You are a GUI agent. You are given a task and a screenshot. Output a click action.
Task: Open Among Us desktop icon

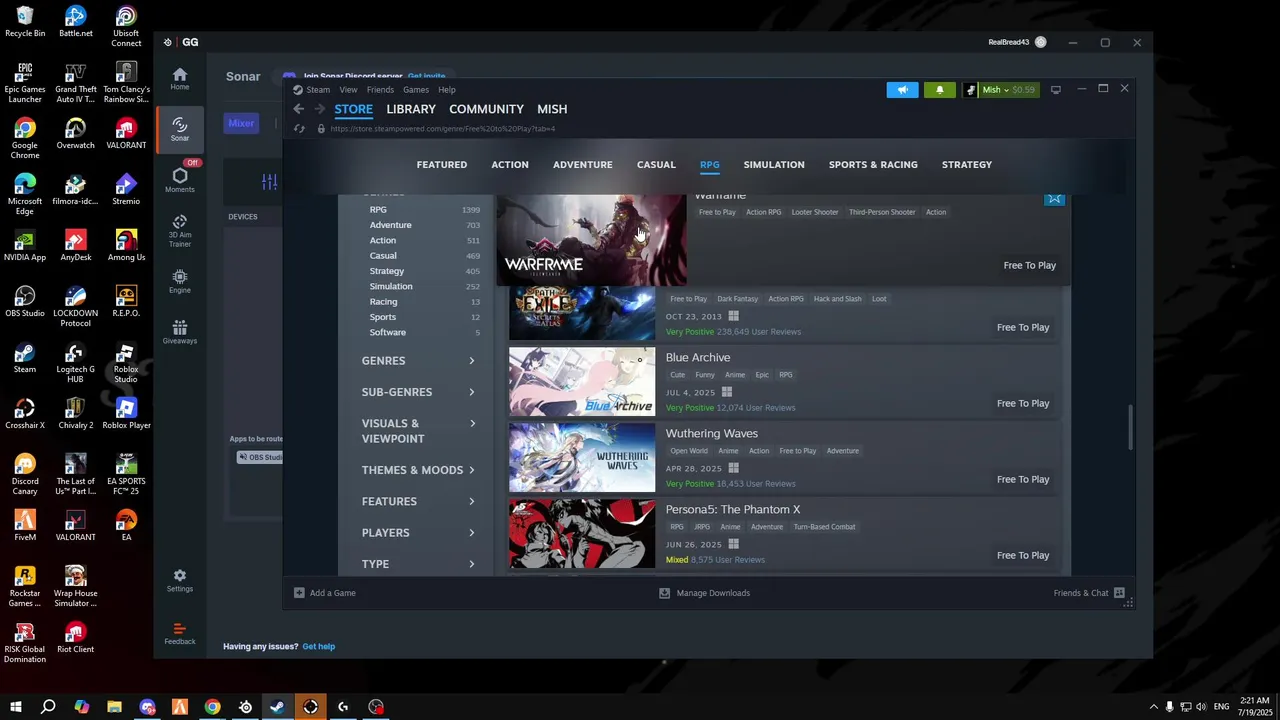tap(126, 246)
